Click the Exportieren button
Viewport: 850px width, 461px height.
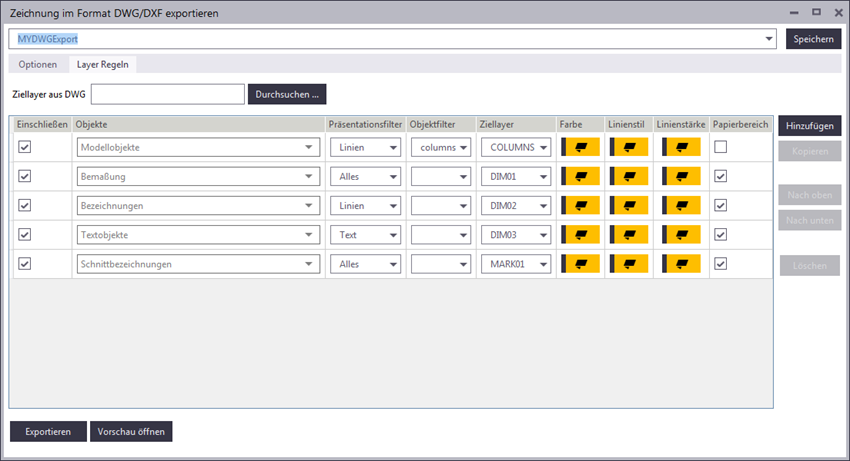coord(48,431)
